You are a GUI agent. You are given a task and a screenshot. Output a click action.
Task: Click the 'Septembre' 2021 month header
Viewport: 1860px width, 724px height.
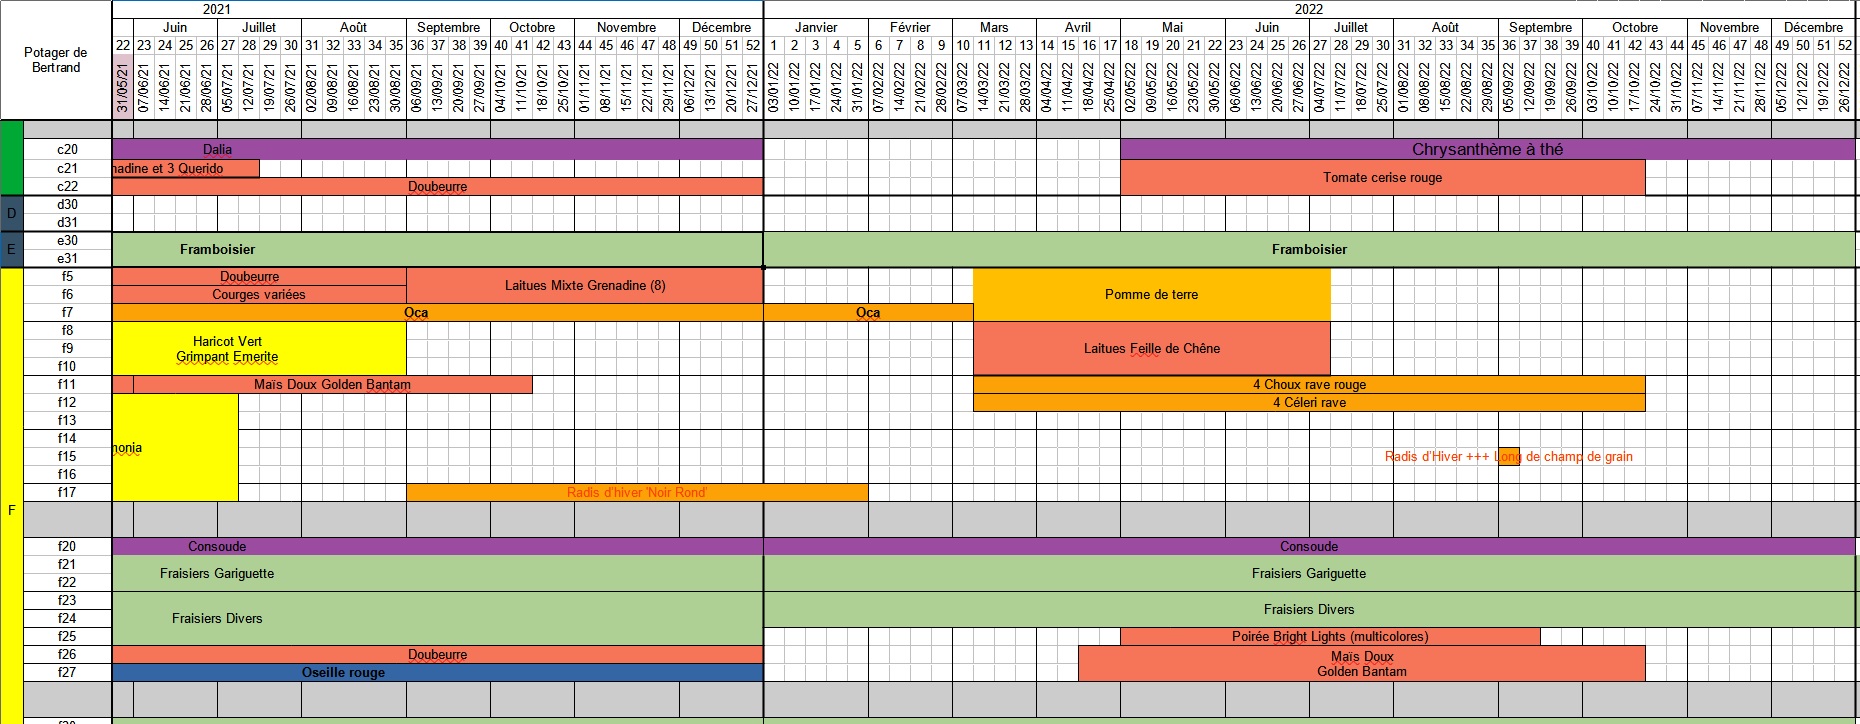448,27
